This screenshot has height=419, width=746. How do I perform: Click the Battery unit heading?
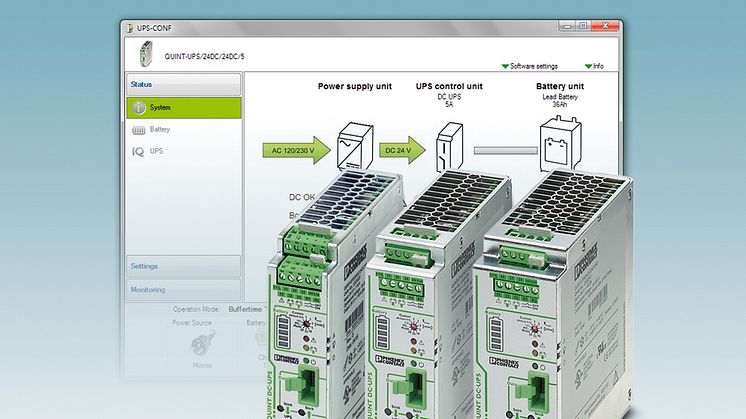click(560, 86)
